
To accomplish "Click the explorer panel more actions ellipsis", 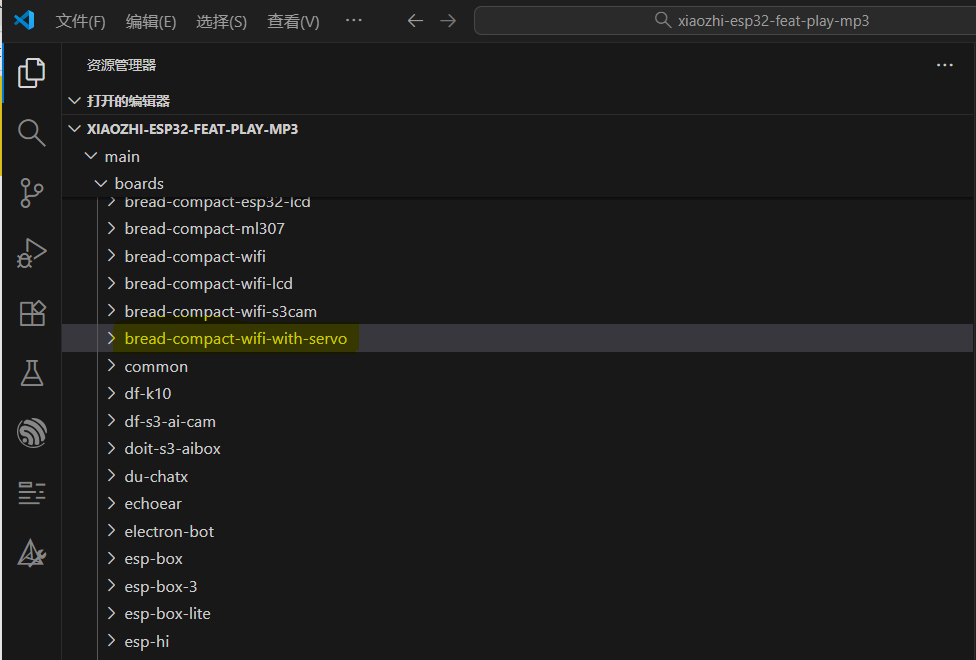I will pyautogui.click(x=944, y=65).
